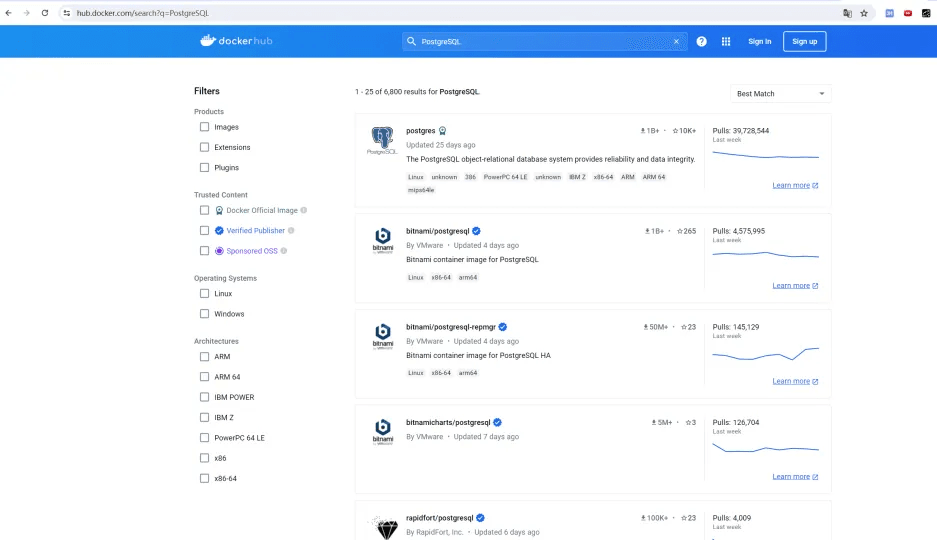Open the bitnami/postgresql-repmgr result title

pyautogui.click(x=451, y=327)
